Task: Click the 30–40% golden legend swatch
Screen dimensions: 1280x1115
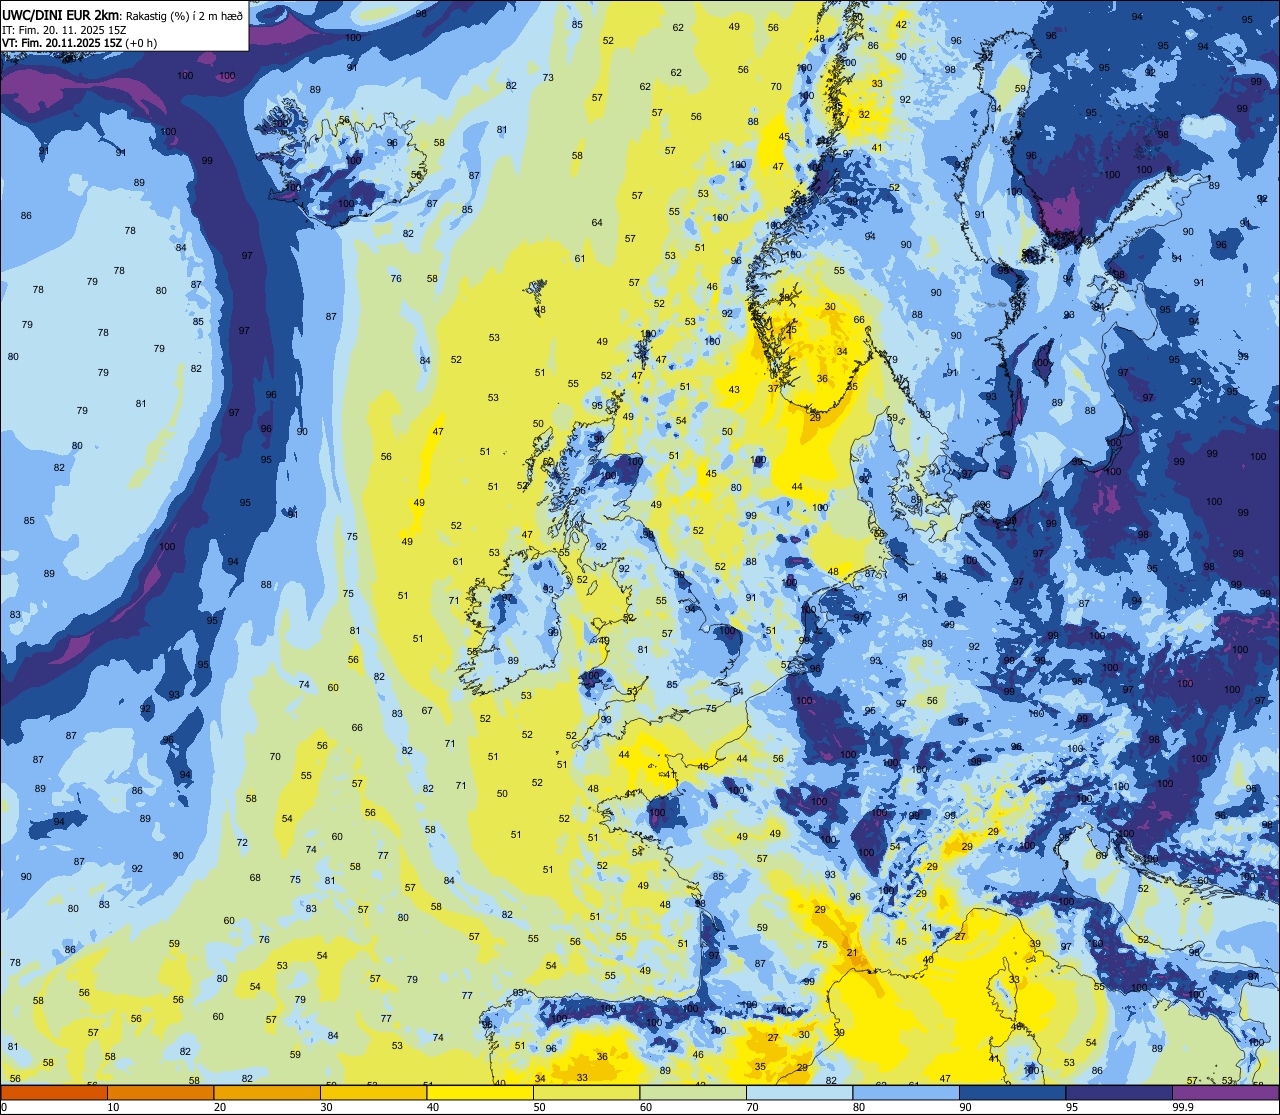Action: point(373,1093)
